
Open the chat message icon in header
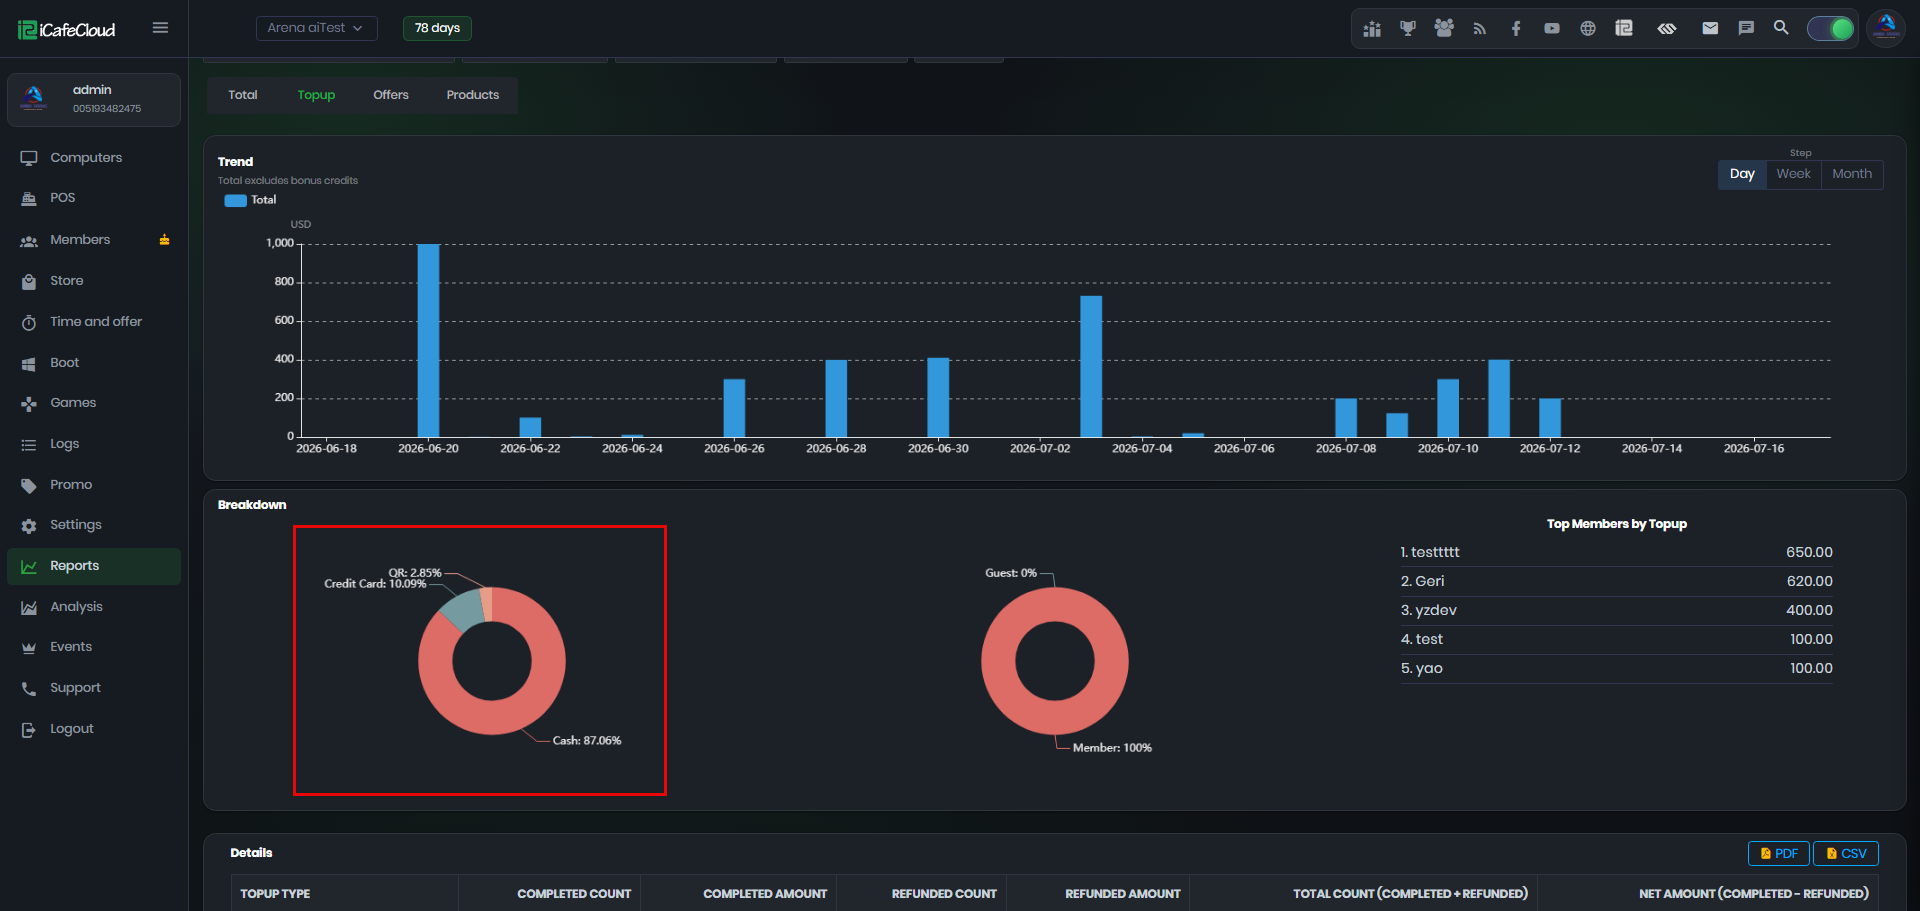pos(1746,28)
